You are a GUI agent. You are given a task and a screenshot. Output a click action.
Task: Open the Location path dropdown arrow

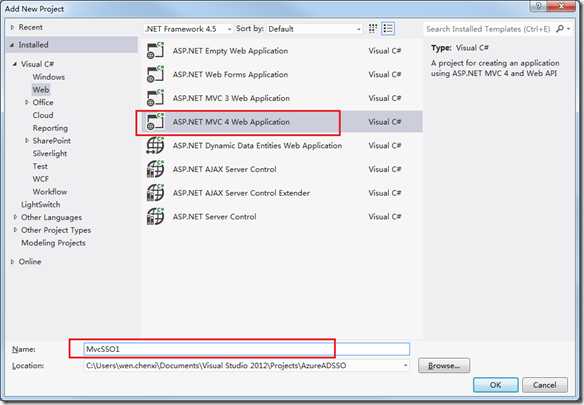(x=405, y=366)
